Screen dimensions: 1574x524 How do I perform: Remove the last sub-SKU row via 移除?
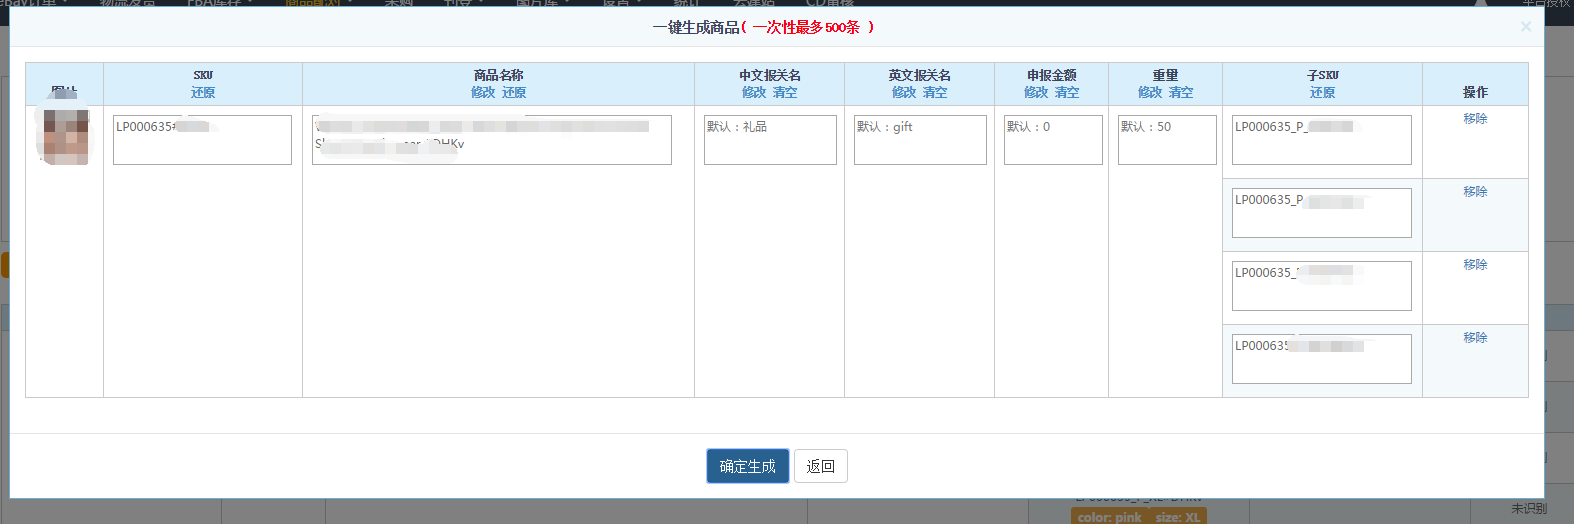click(1475, 338)
